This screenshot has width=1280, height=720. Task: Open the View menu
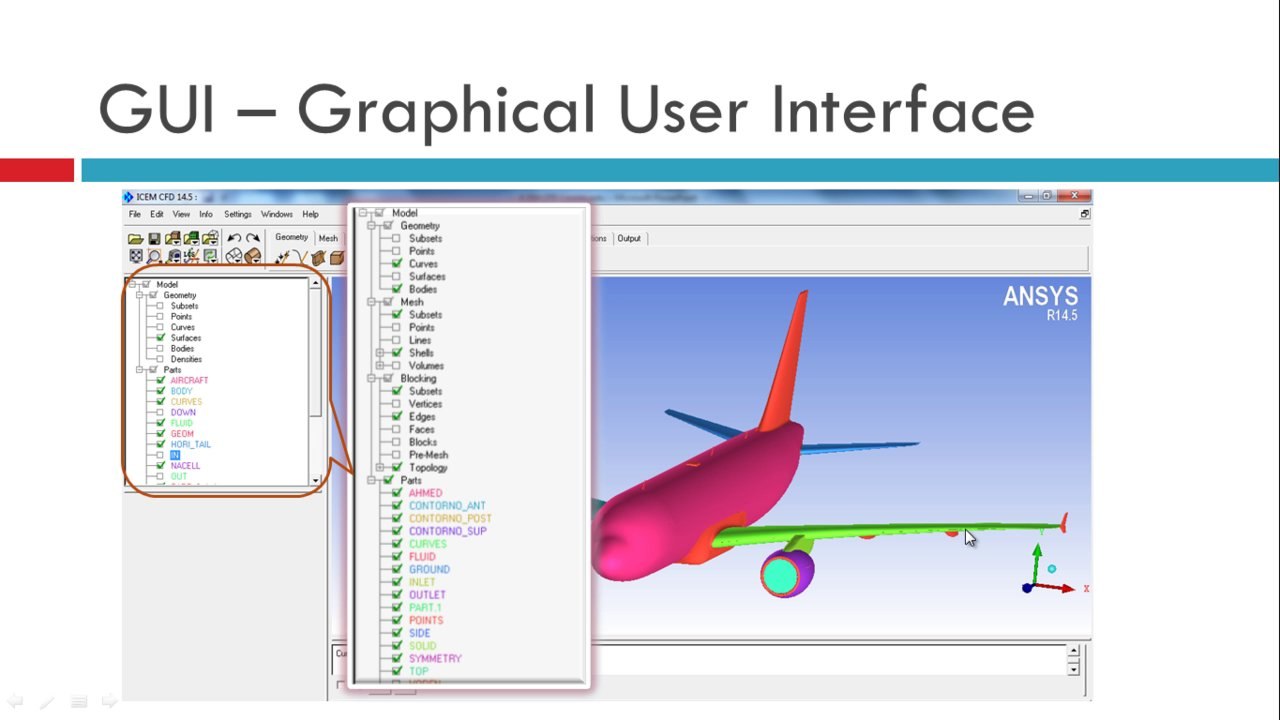pos(181,214)
